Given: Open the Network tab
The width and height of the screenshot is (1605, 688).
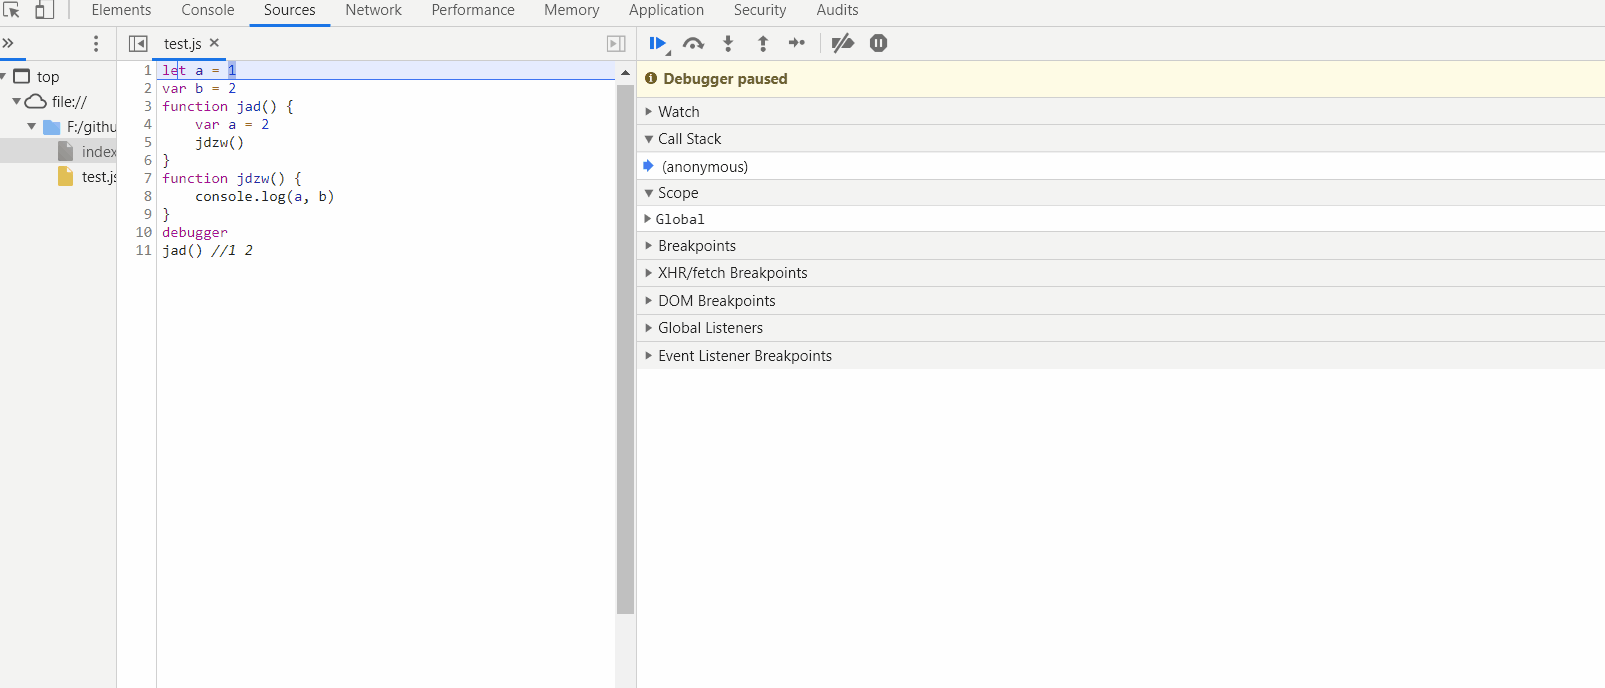Looking at the screenshot, I should click(373, 10).
